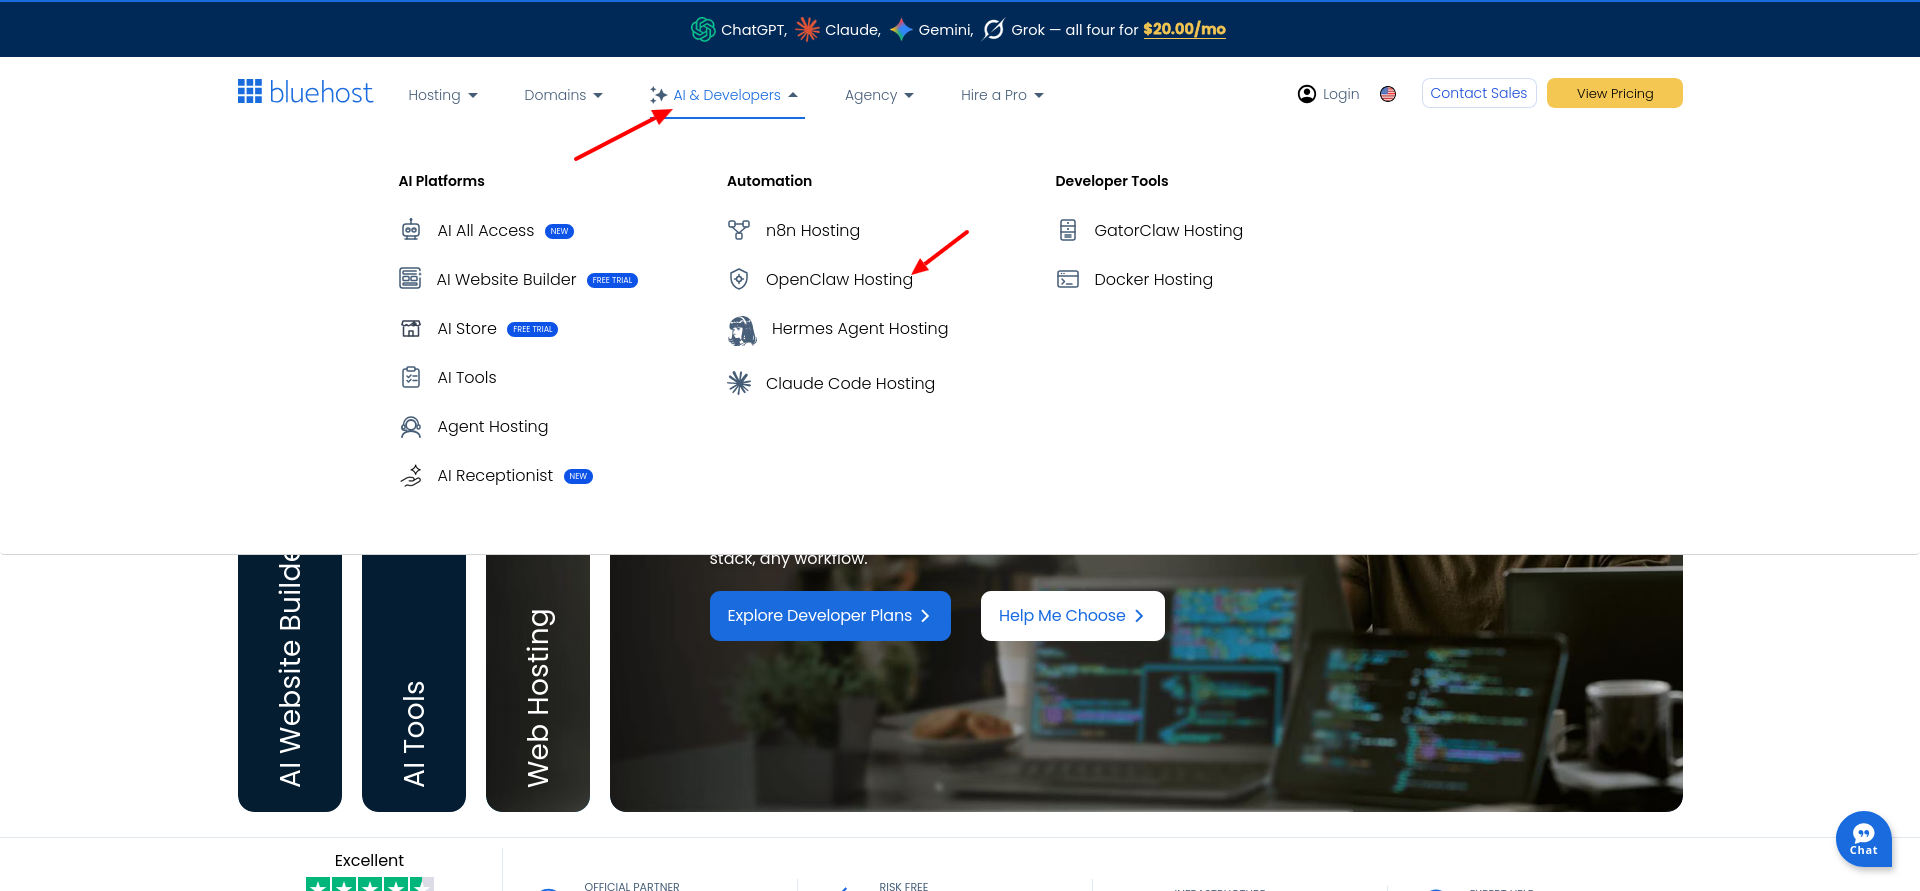Click the AI Store shop icon
This screenshot has width=1920, height=891.
point(411,328)
